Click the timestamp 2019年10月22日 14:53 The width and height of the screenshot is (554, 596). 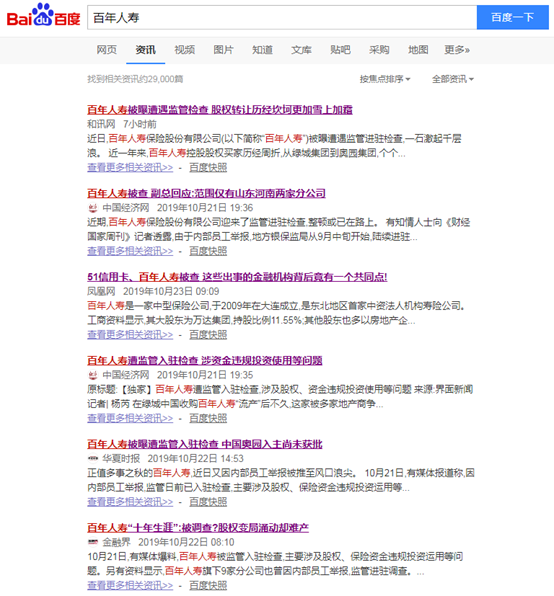click(x=196, y=459)
